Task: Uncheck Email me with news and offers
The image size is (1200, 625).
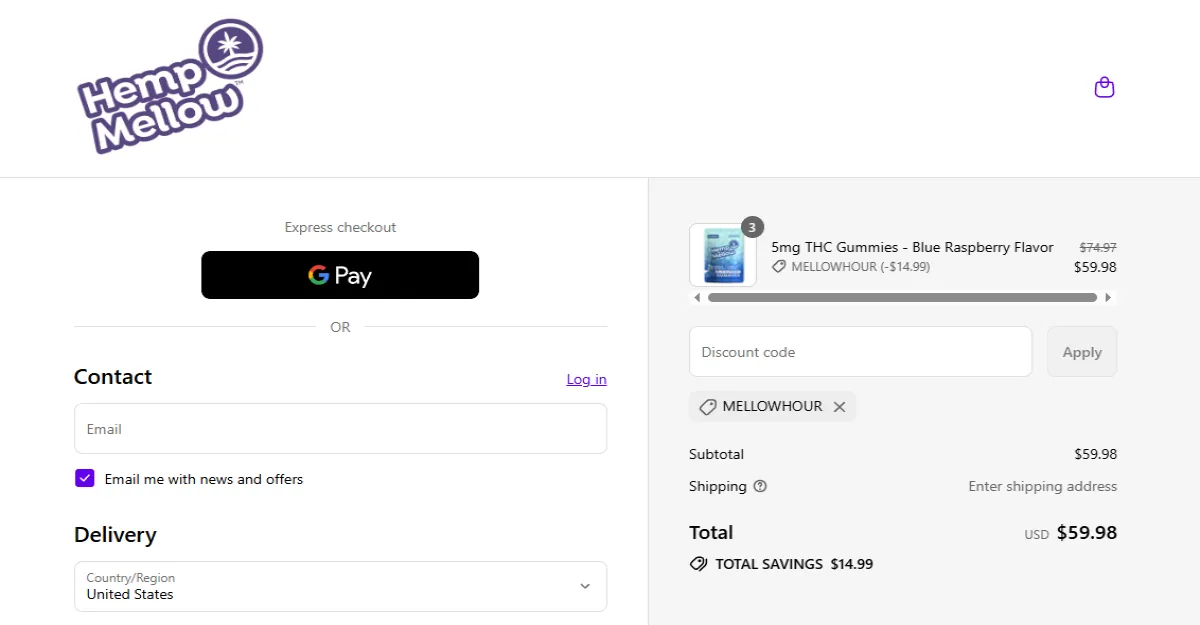Action: 84,477
